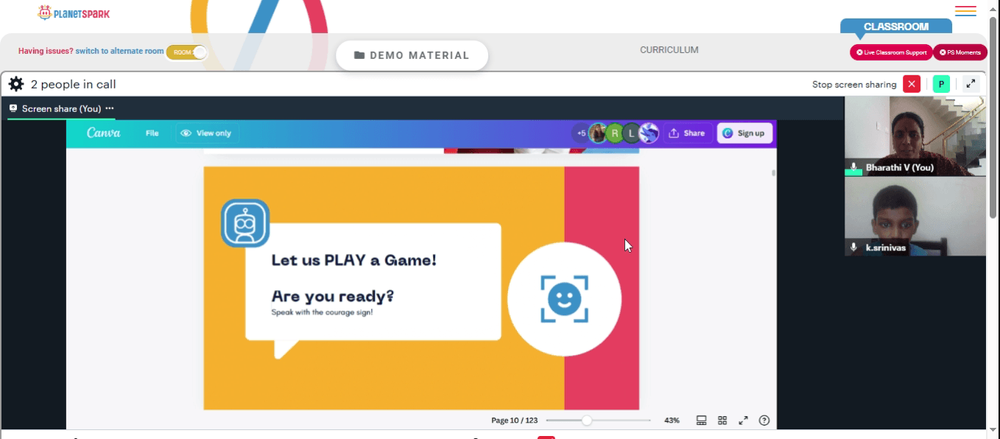Click the purple dragon collaborator avatar
The height and width of the screenshot is (439, 1000).
(649, 133)
